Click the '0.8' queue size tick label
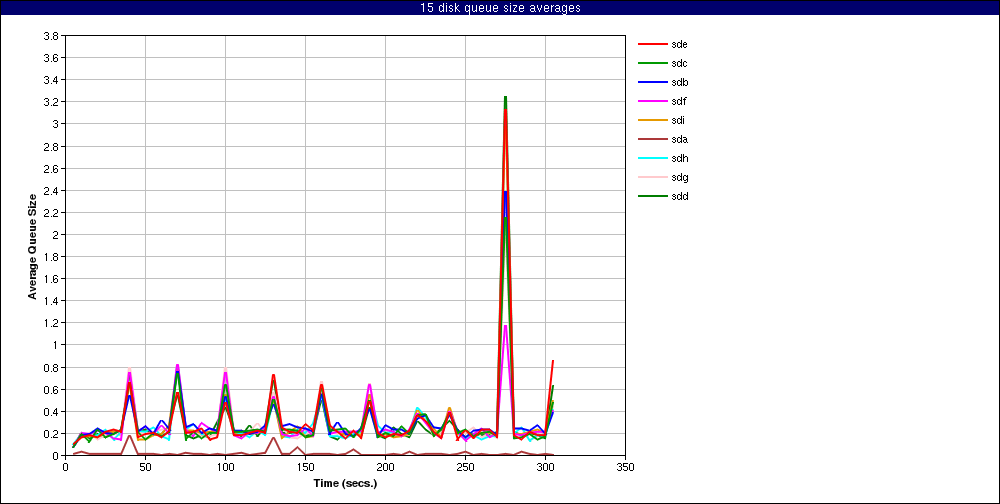The width and height of the screenshot is (1000, 504). (x=51, y=367)
